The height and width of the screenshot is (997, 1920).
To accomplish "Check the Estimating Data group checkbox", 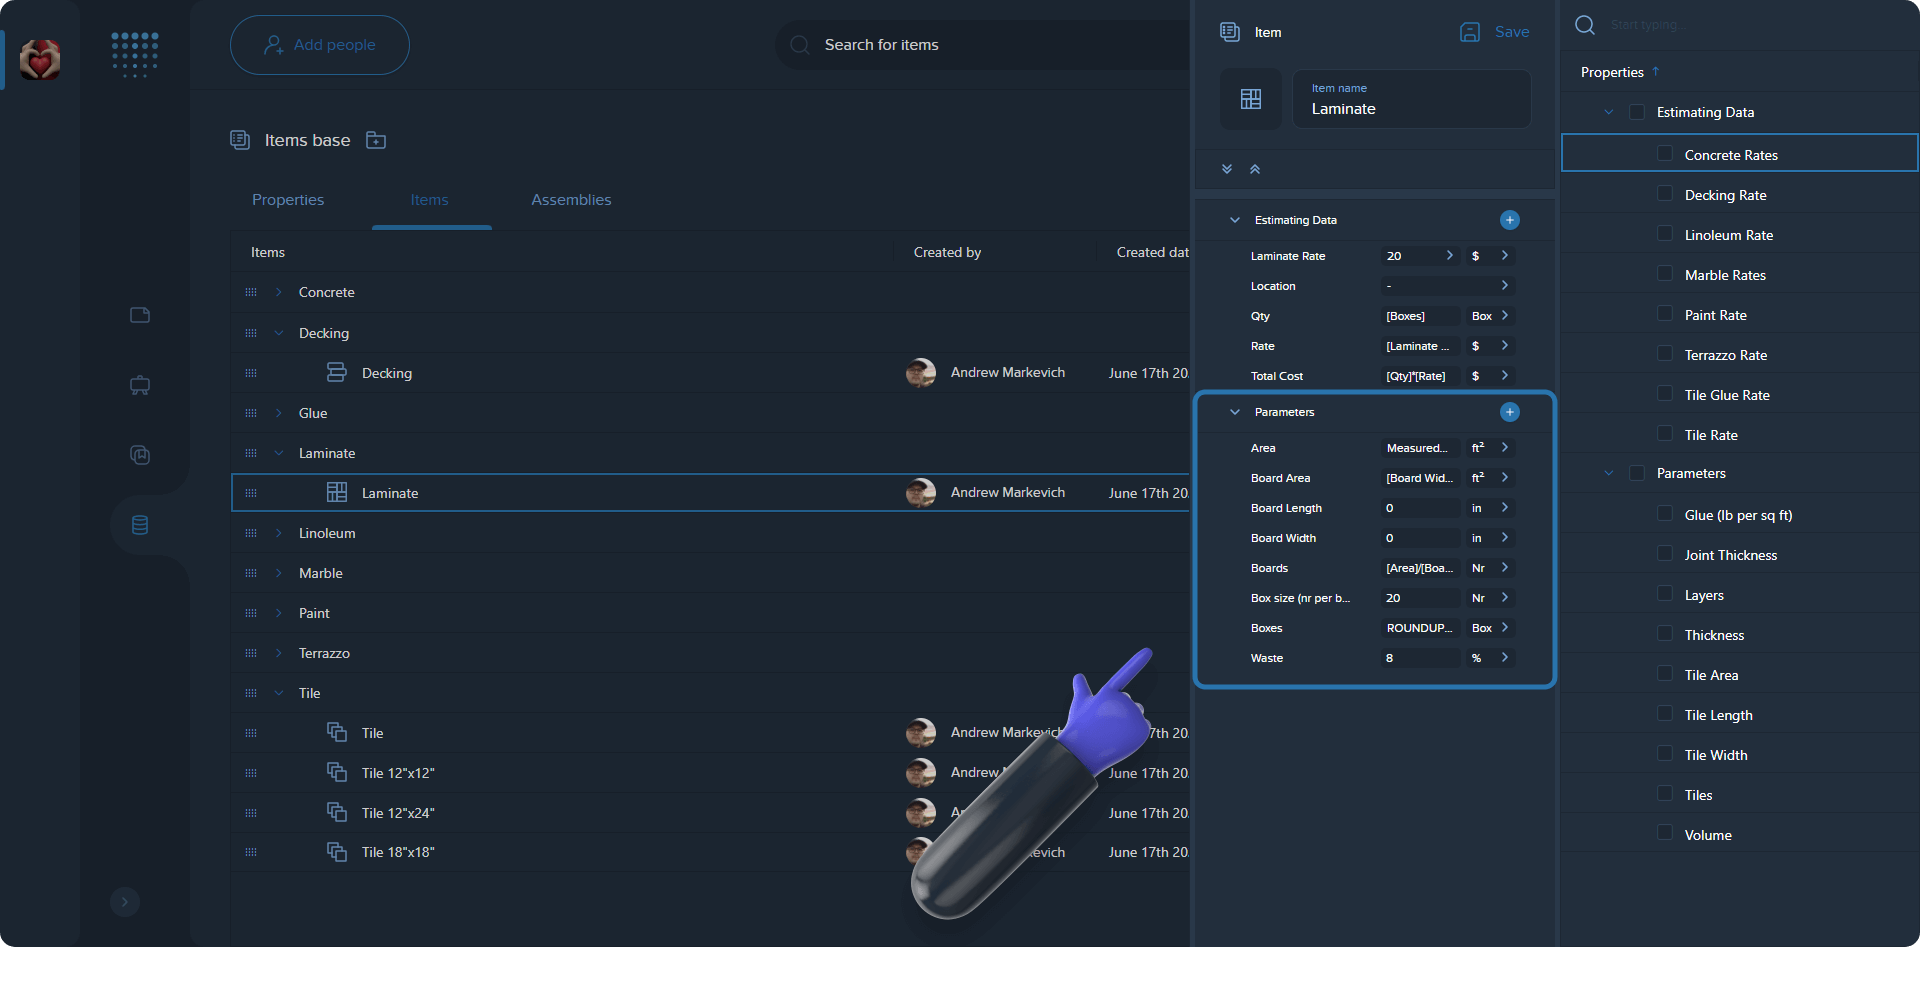I will tap(1637, 112).
